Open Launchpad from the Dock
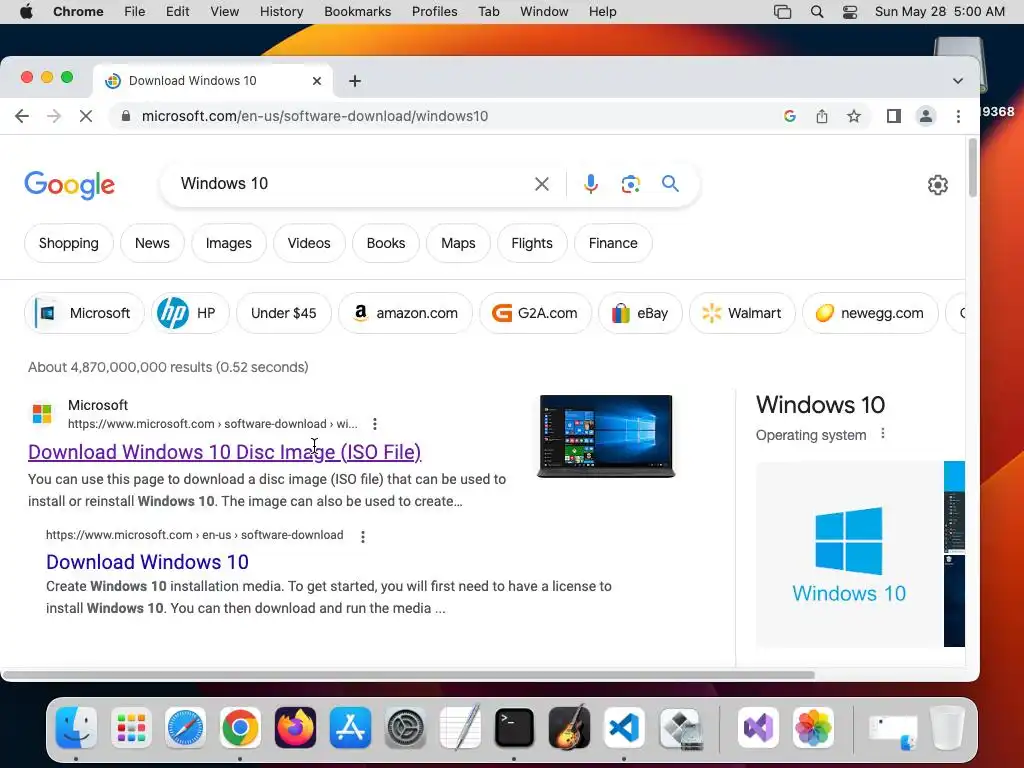Image resolution: width=1024 pixels, height=768 pixels. coord(131,728)
